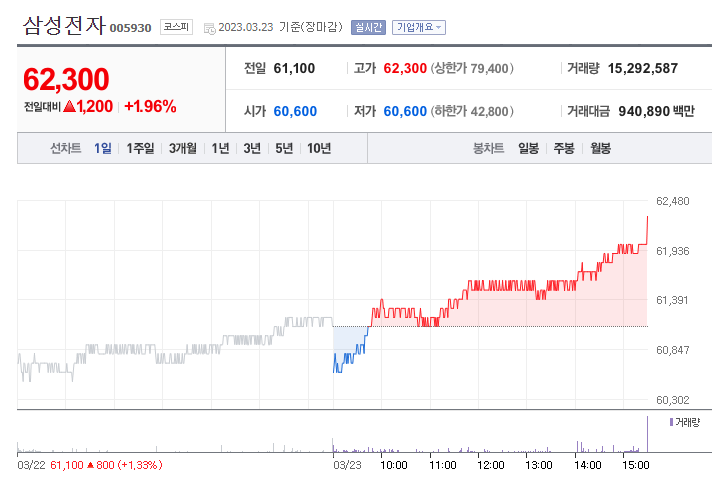Click the 14:00 time axis label
712x488 pixels.
tap(588, 465)
